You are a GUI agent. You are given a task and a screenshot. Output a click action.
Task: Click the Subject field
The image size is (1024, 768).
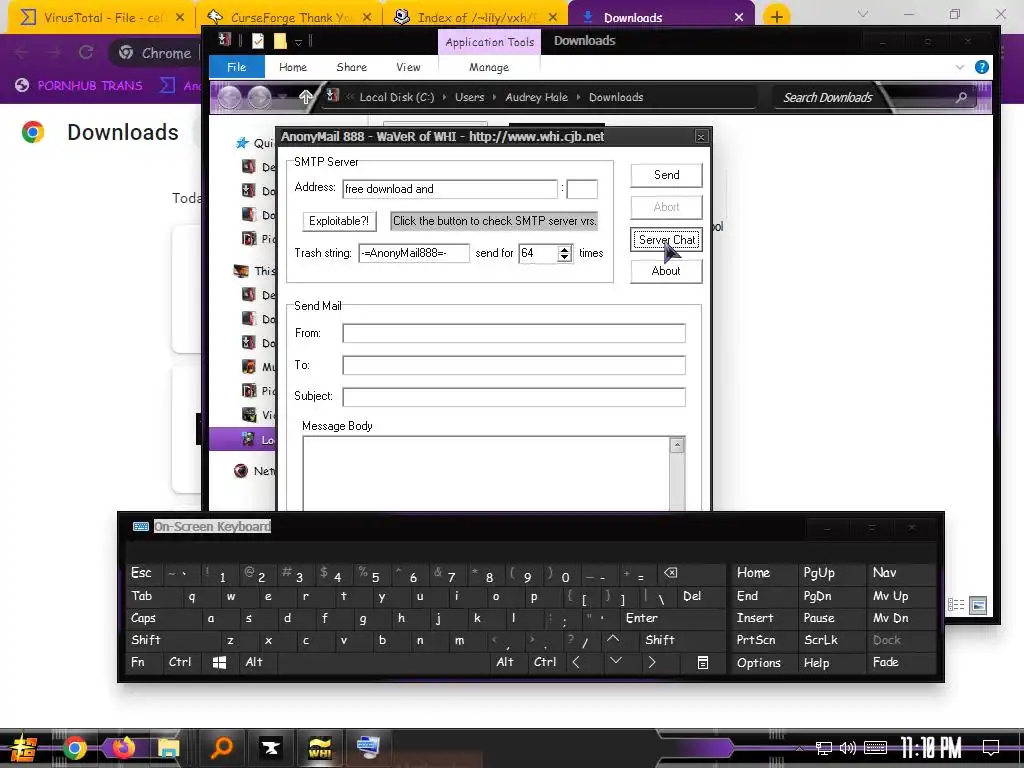pos(514,396)
